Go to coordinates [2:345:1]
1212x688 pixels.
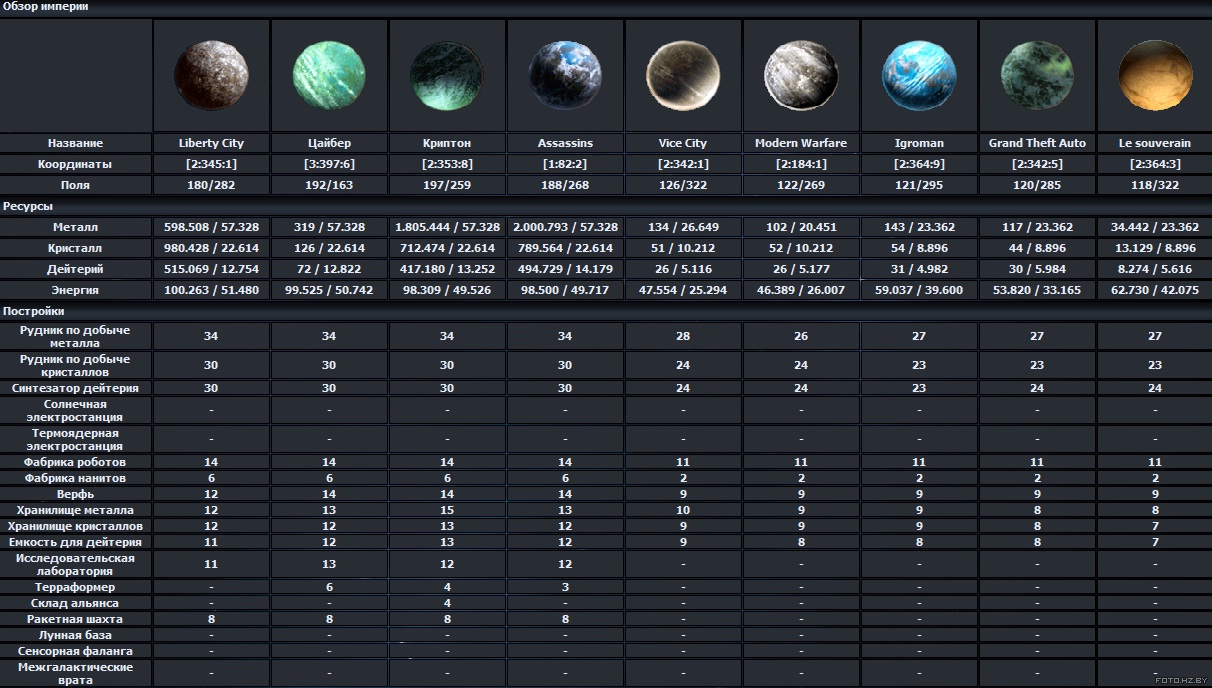click(211, 164)
